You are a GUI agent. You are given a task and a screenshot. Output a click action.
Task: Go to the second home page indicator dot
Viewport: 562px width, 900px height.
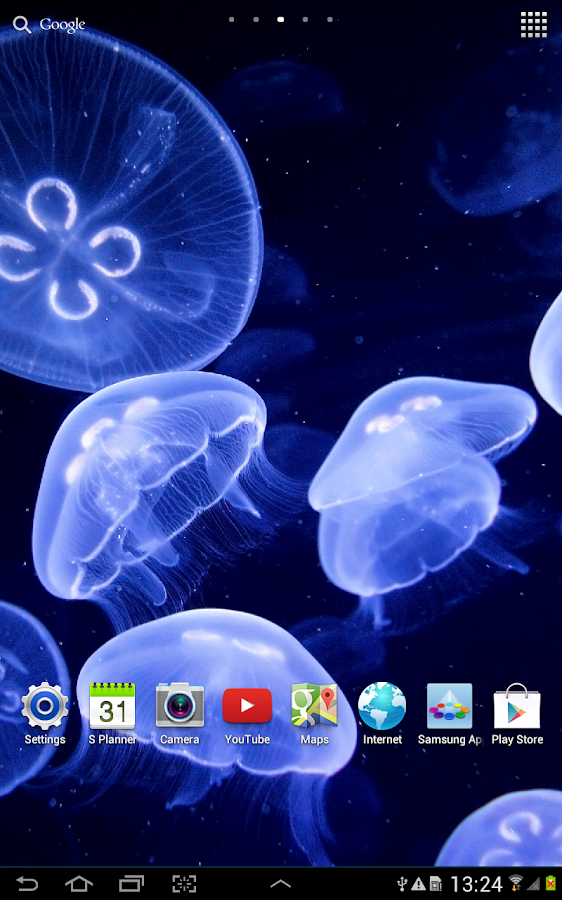click(256, 20)
